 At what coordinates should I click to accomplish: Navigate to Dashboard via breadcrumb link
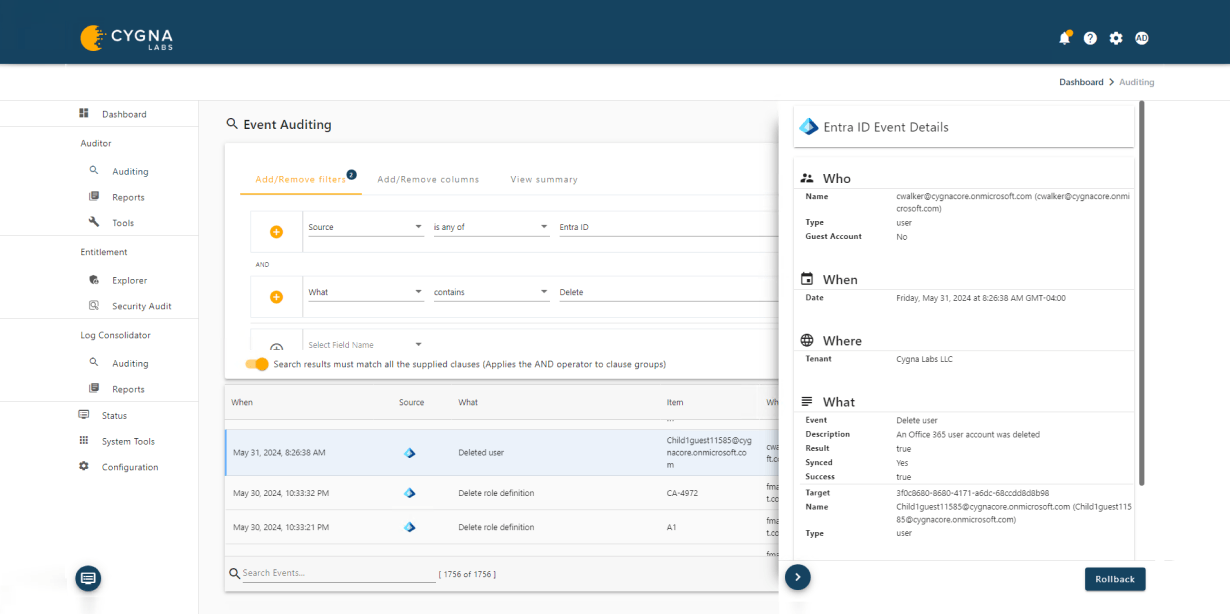tap(1081, 81)
